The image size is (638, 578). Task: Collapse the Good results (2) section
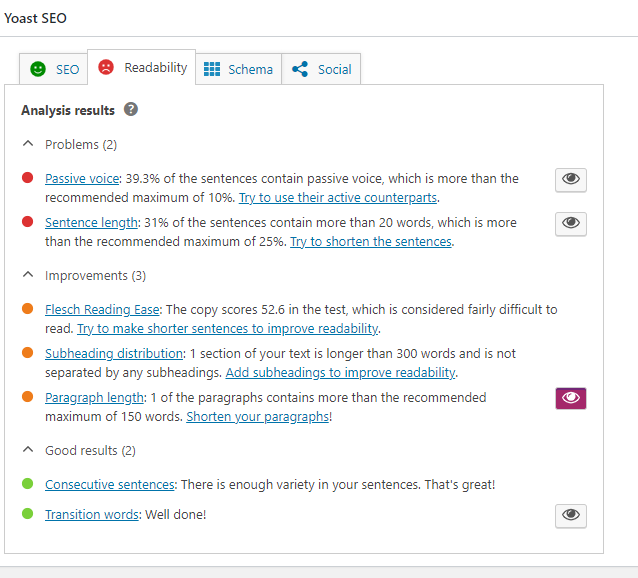[79, 450]
